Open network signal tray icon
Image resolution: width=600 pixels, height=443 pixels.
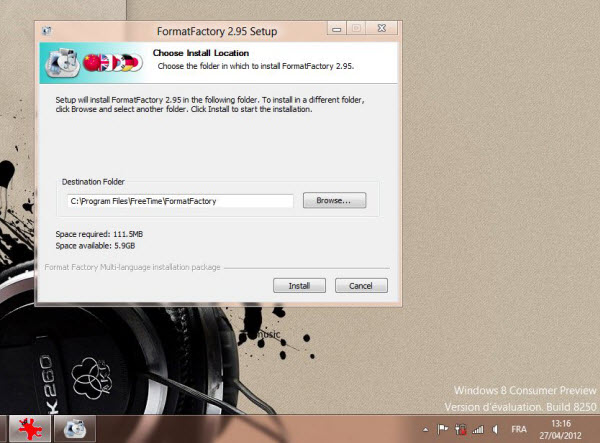[477, 428]
